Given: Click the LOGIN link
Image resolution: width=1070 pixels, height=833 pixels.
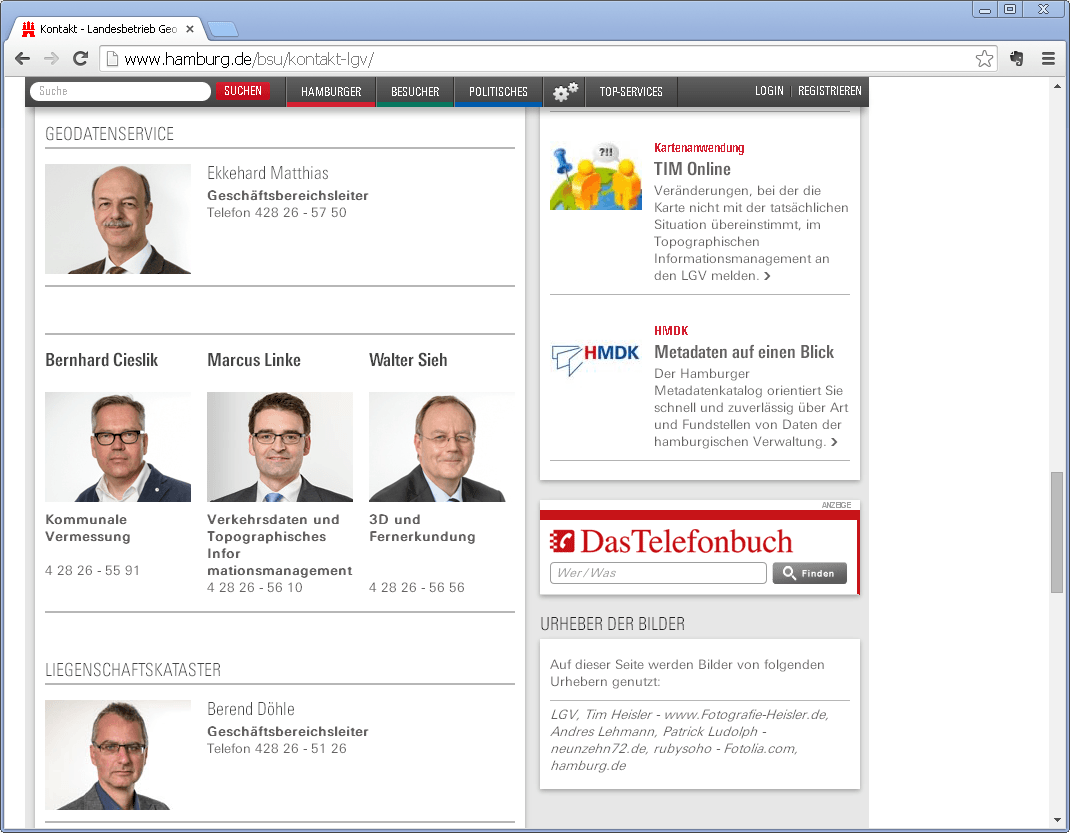Looking at the screenshot, I should pyautogui.click(x=769, y=91).
